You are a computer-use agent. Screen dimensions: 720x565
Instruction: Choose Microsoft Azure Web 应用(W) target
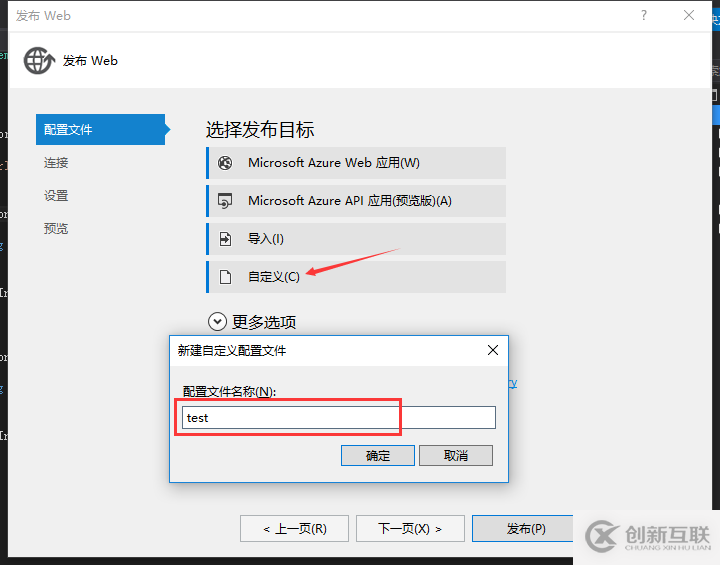pos(356,163)
